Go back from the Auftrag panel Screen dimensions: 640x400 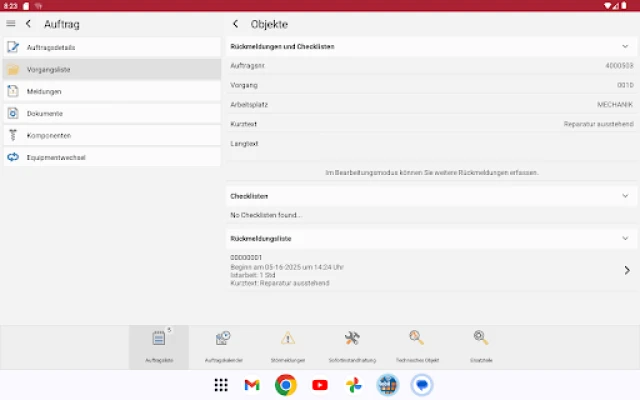click(28, 23)
